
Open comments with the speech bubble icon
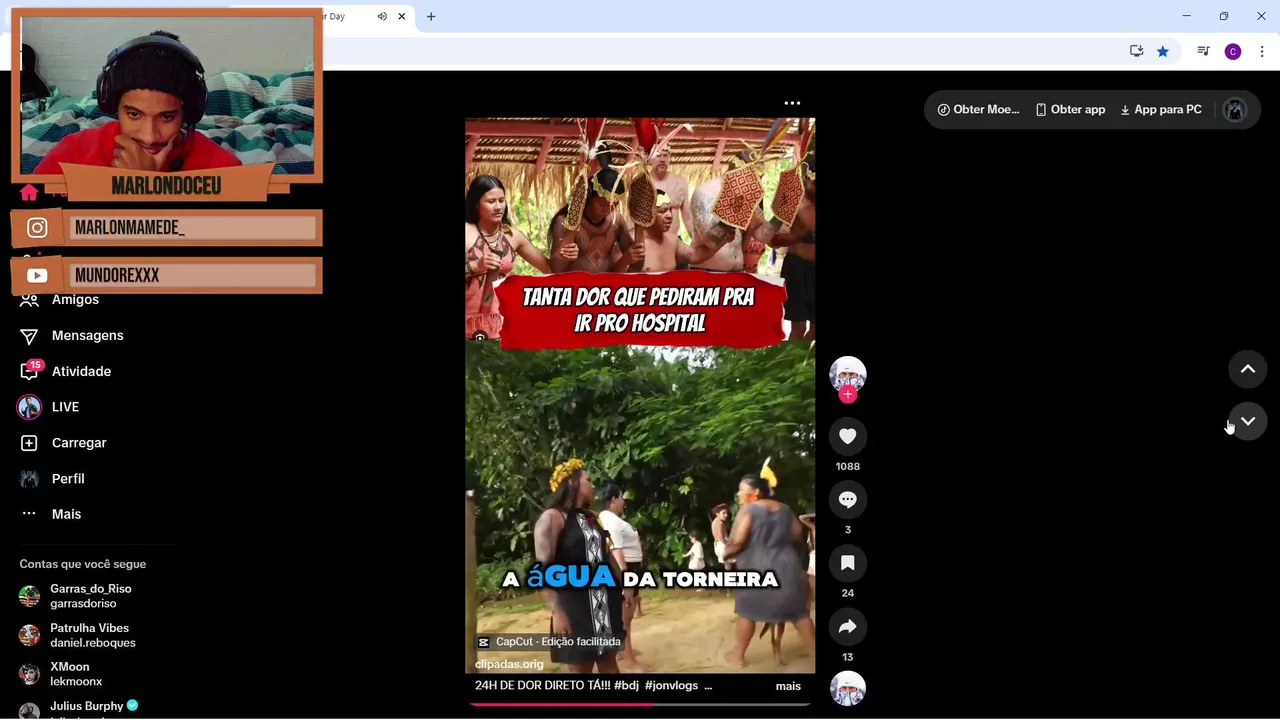tap(848, 499)
